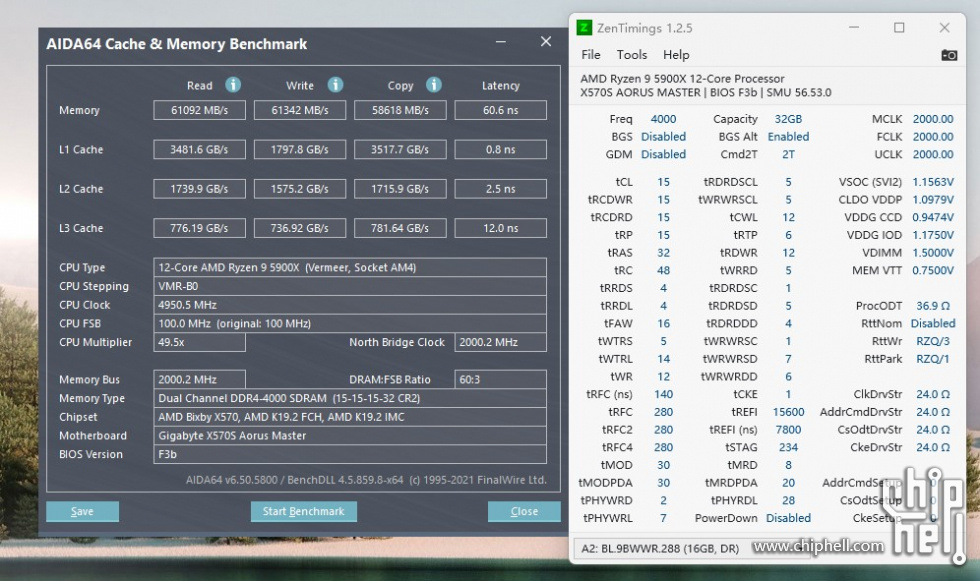Click Cmd2T value 2T
Image resolution: width=980 pixels, height=581 pixels.
tap(788, 154)
